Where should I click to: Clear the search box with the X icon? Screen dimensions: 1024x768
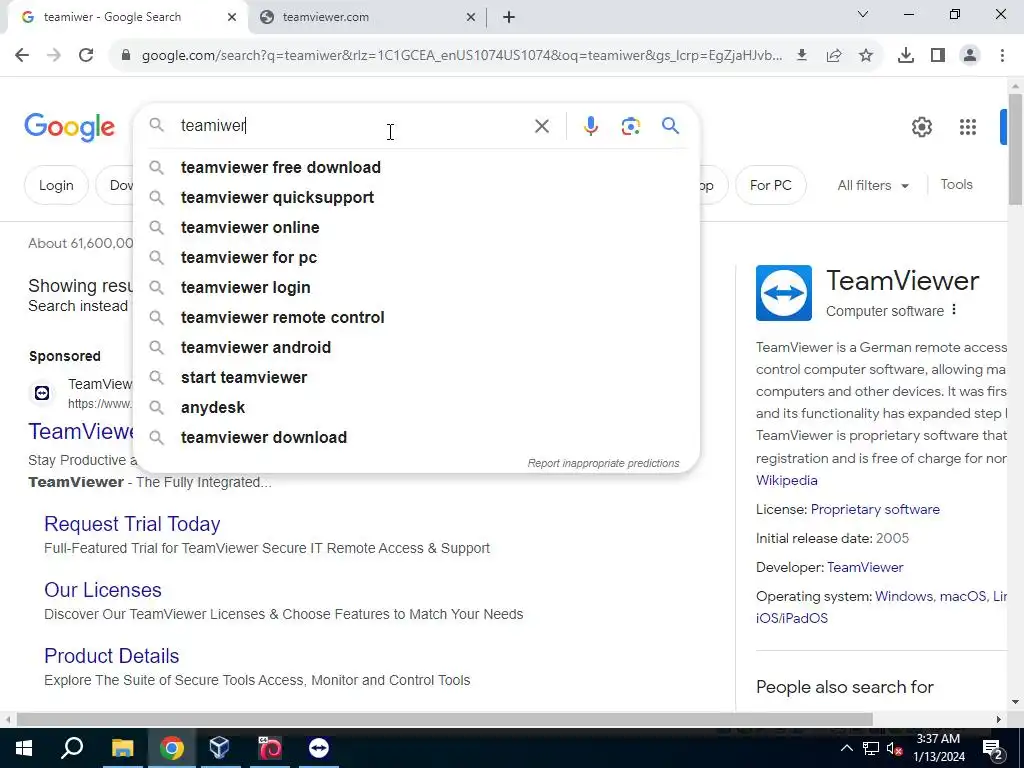click(x=541, y=126)
